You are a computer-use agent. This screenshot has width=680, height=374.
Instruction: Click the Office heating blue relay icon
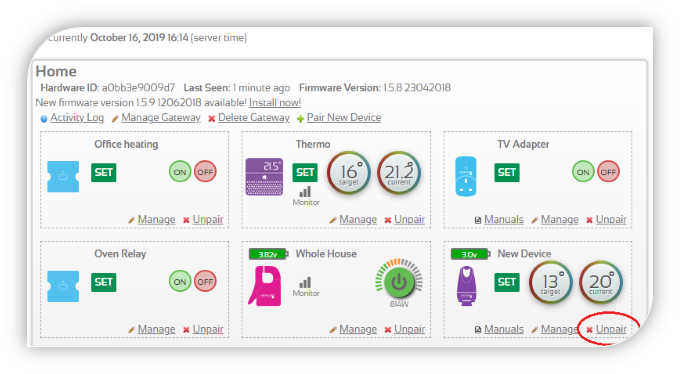pyautogui.click(x=63, y=177)
